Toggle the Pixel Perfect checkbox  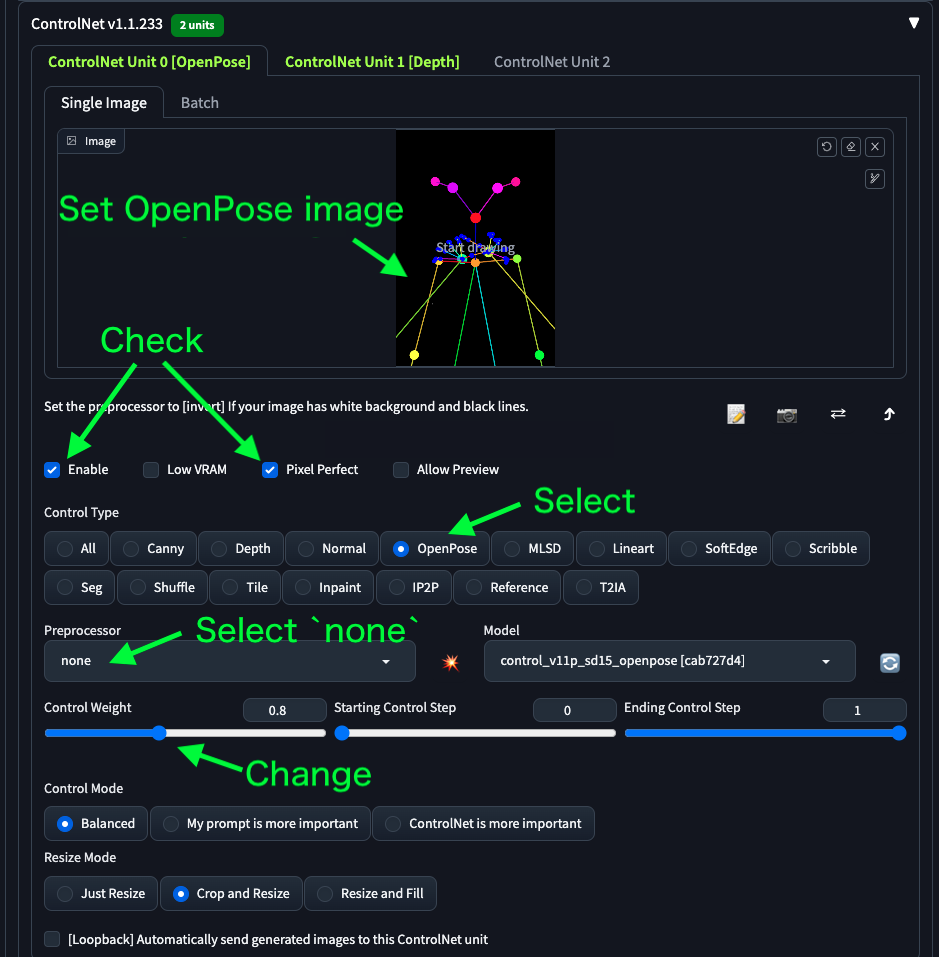[x=270, y=470]
